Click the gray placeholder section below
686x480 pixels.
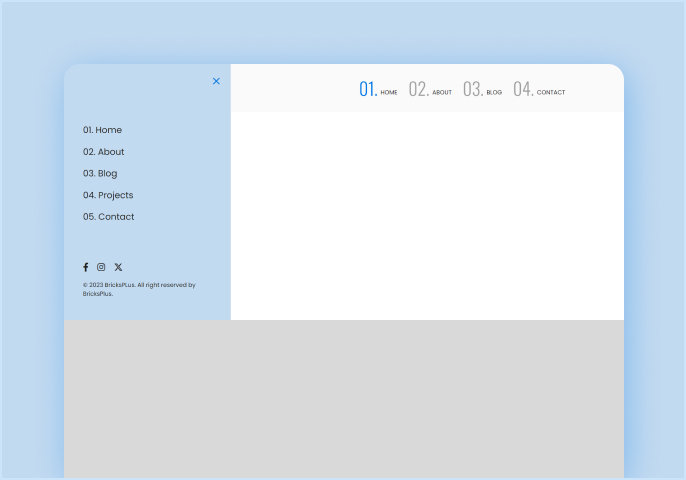pyautogui.click(x=343, y=398)
